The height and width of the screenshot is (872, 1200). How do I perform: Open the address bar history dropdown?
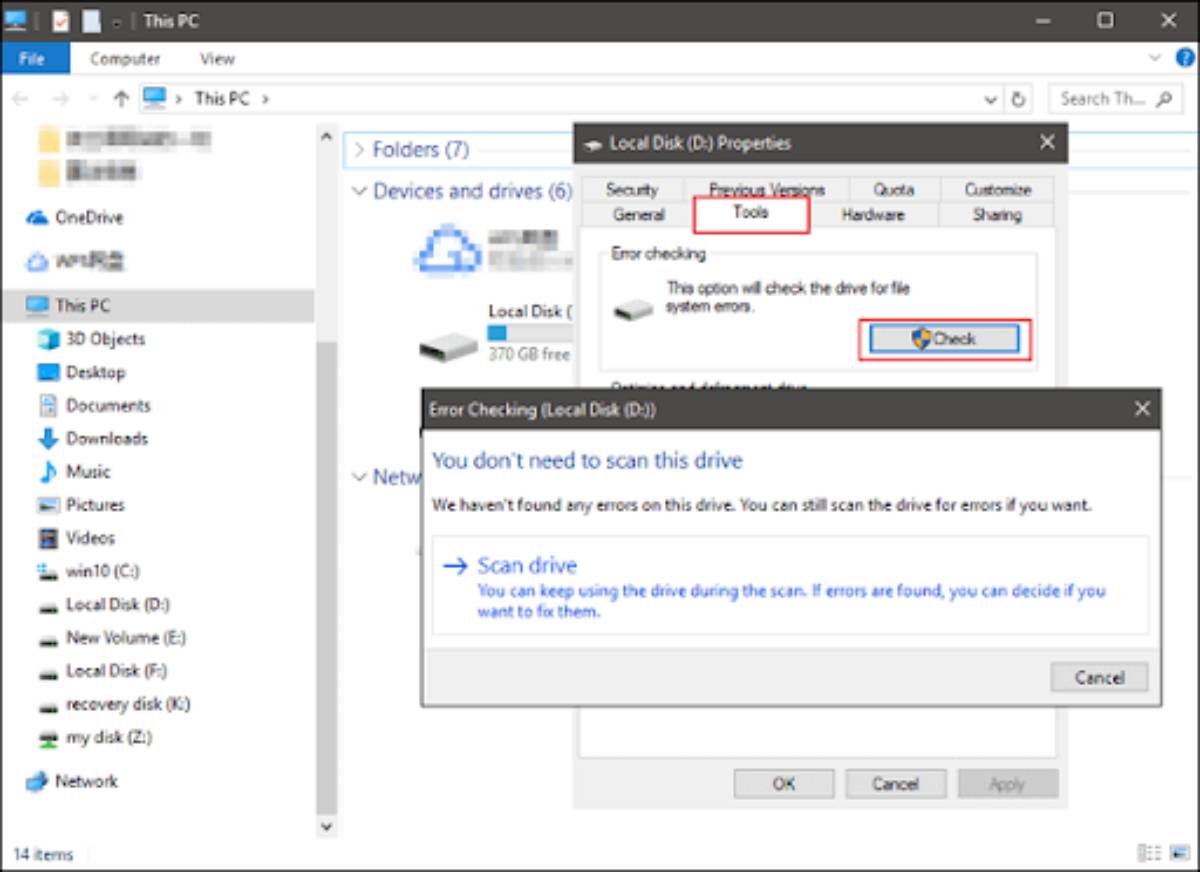(x=991, y=99)
